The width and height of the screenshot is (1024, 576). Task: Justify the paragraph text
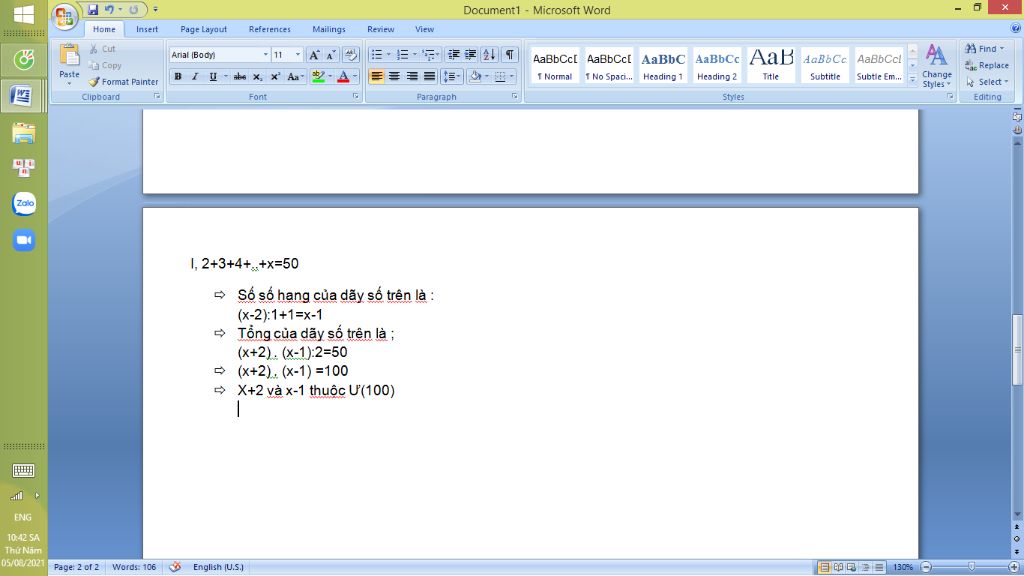click(x=429, y=76)
